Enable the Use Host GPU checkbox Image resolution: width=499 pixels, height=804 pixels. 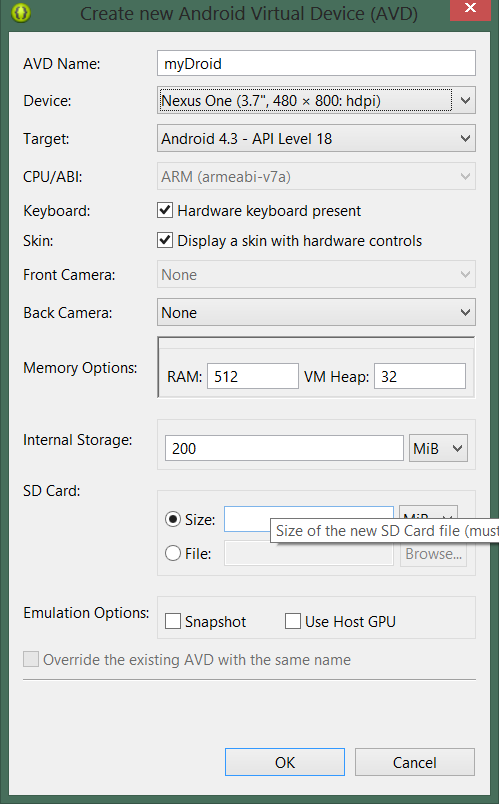click(293, 621)
